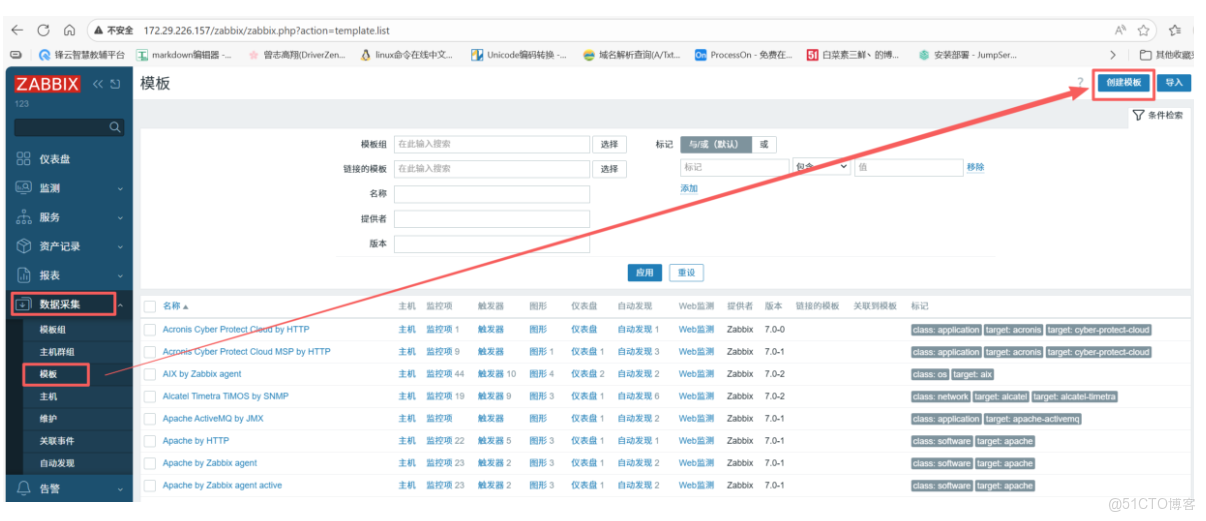1206x521 pixels.
Task: Check Apache by Zabbix agent active checkbox
Action: coord(150,485)
